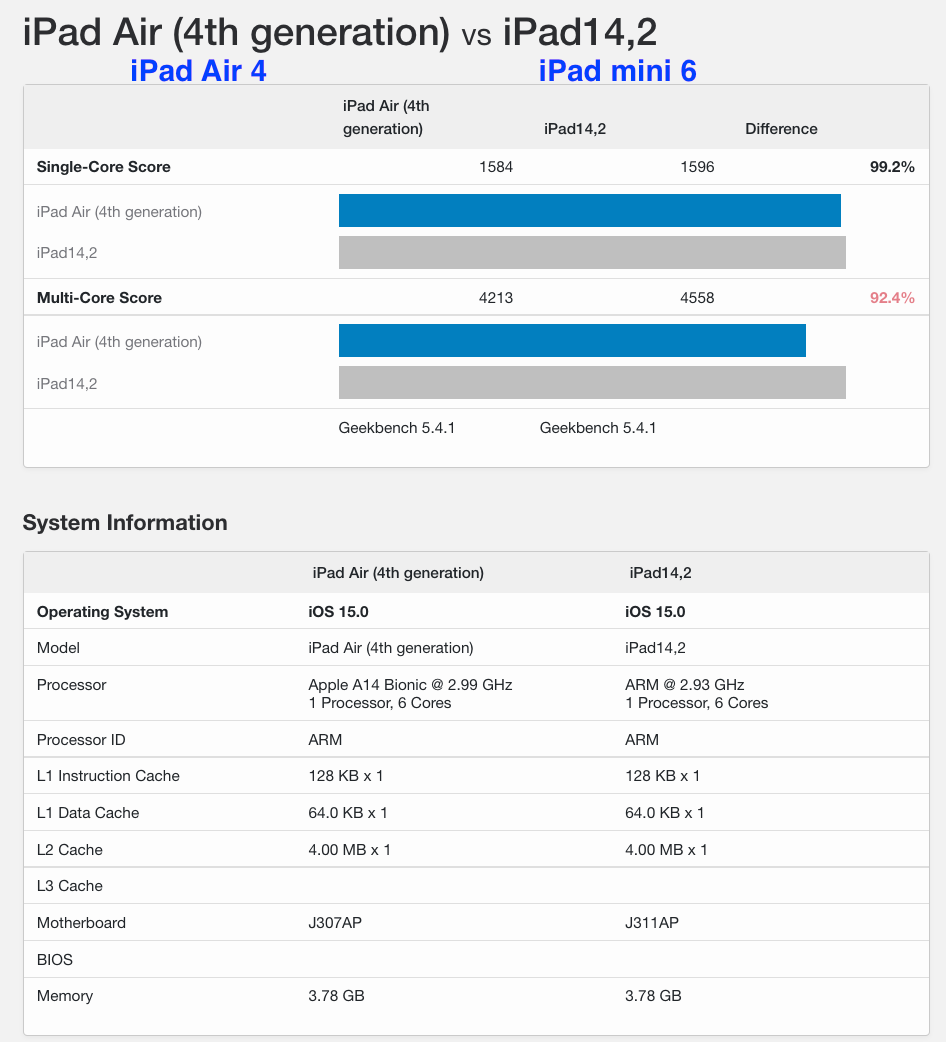Image resolution: width=946 pixels, height=1042 pixels.
Task: Click the "Difference" column header
Action: pyautogui.click(x=781, y=129)
